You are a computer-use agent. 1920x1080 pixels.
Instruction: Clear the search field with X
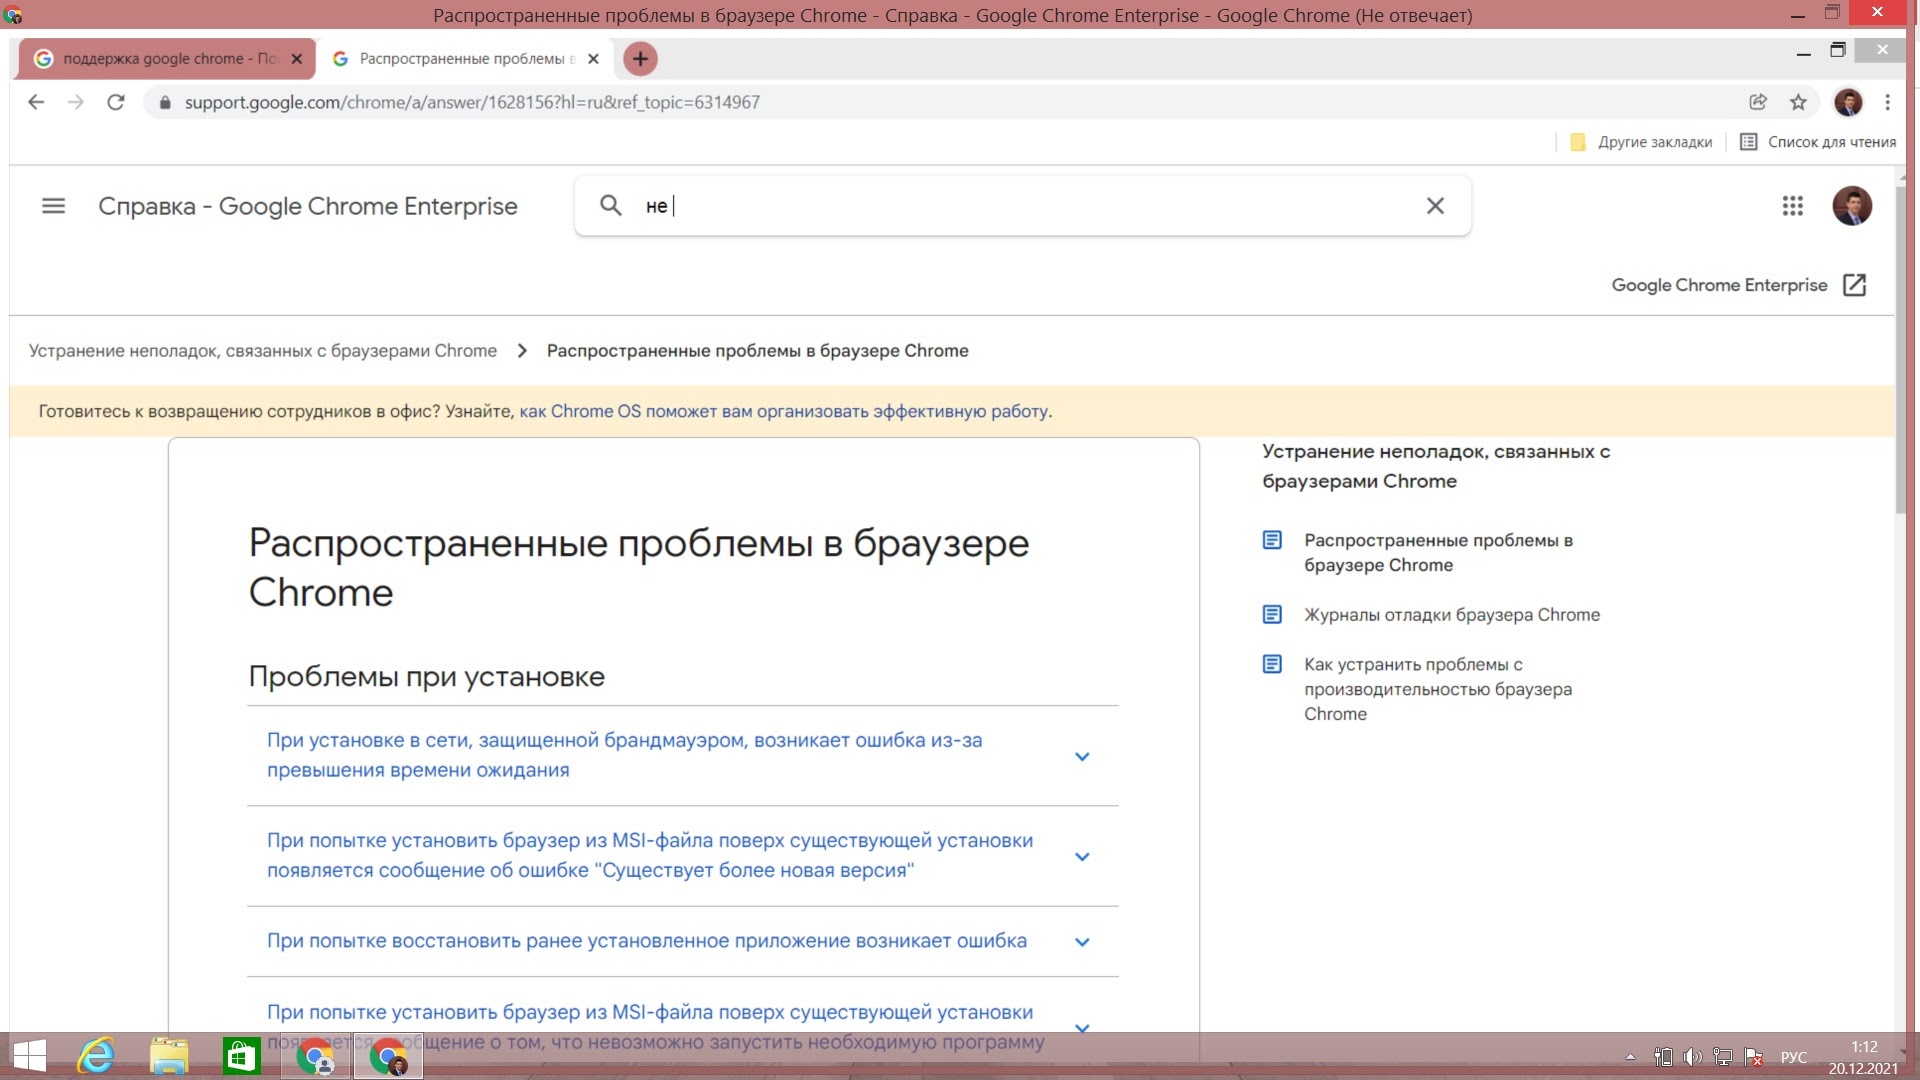[x=1435, y=206]
